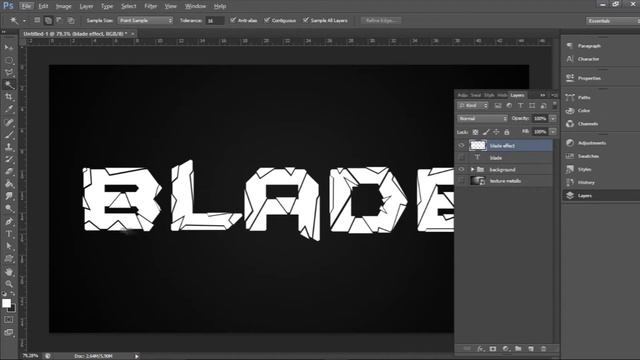
Task: Pick the Path Selection tool
Action: (x=9, y=246)
